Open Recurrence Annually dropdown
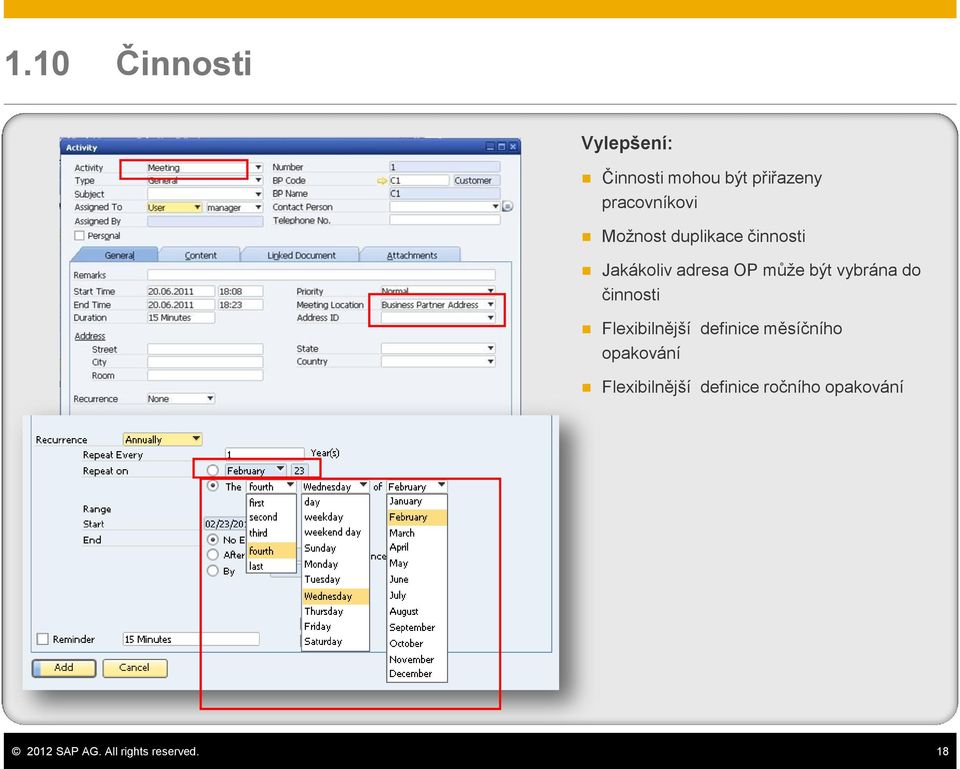This screenshot has height=769, width=960. point(196,439)
